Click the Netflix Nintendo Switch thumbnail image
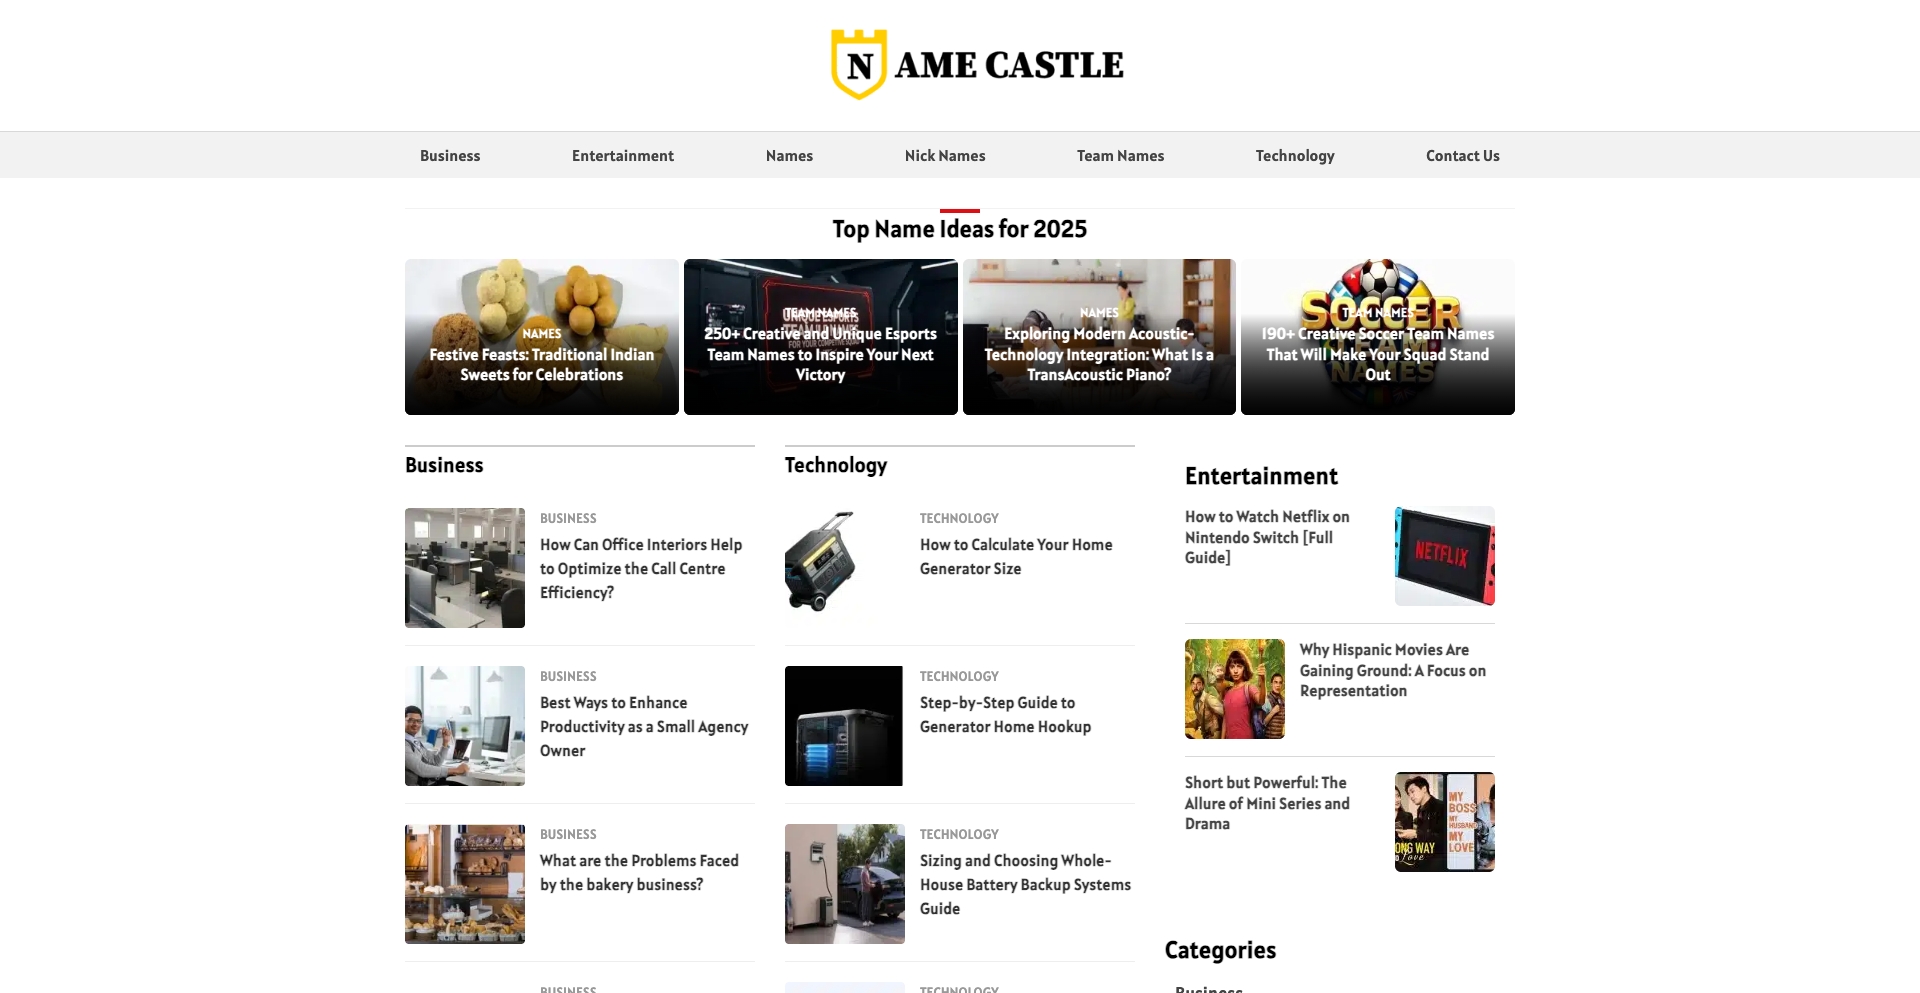The width and height of the screenshot is (1920, 993). 1444,555
